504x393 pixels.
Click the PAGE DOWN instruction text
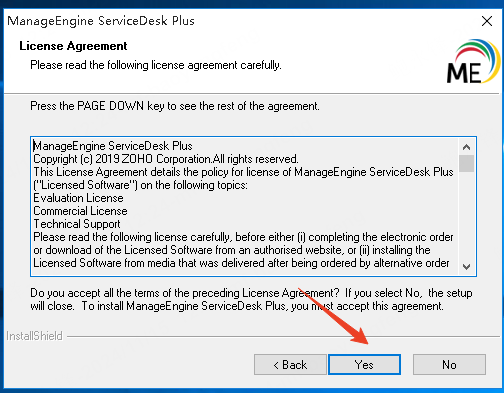175,106
